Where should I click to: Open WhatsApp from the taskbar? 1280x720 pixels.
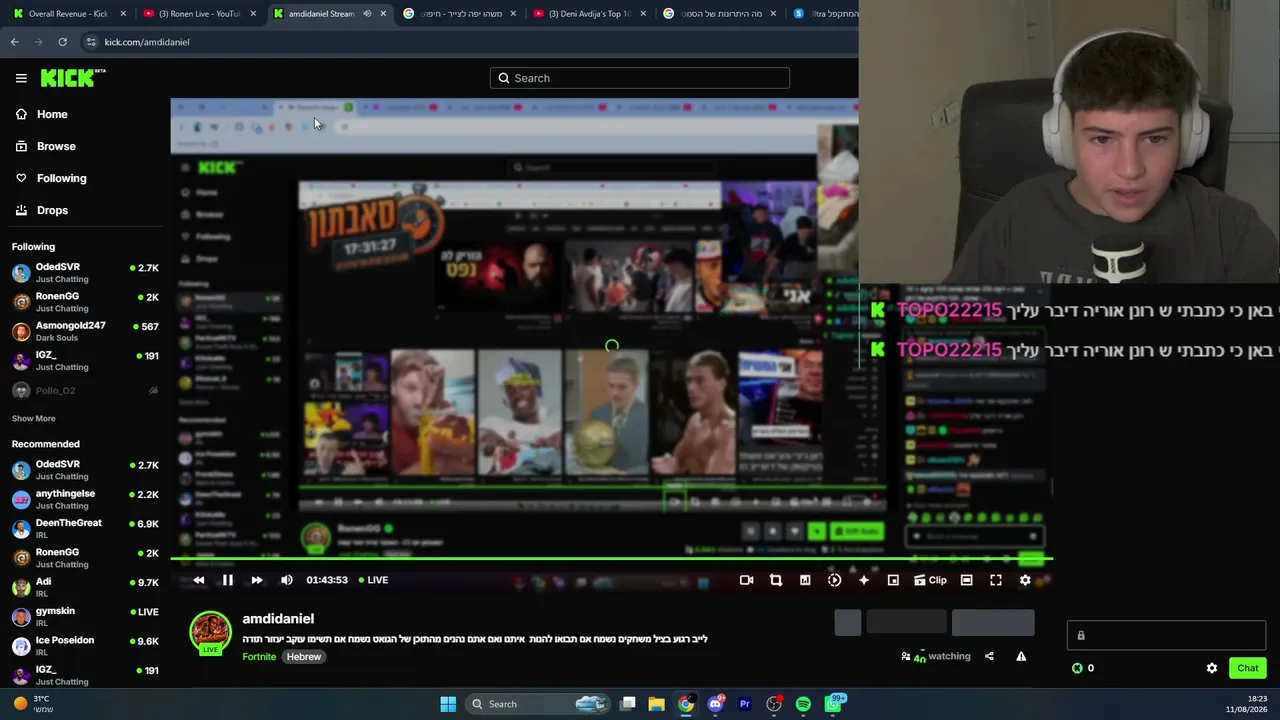833,704
